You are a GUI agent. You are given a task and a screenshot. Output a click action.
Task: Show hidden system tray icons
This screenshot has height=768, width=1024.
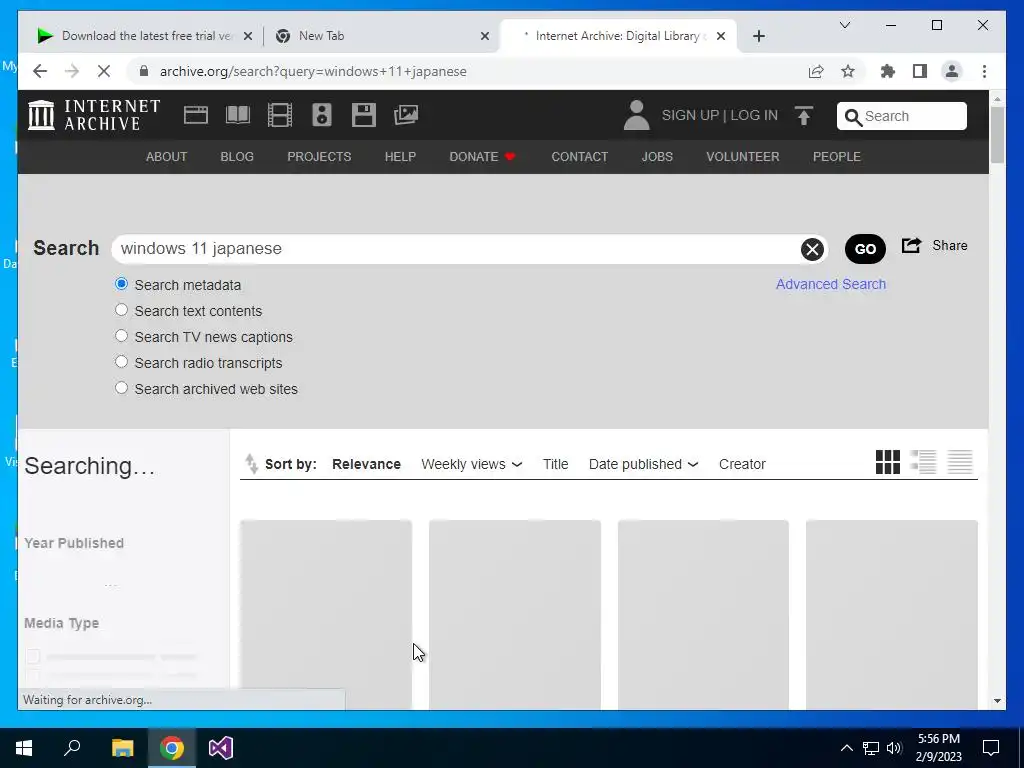click(x=846, y=748)
